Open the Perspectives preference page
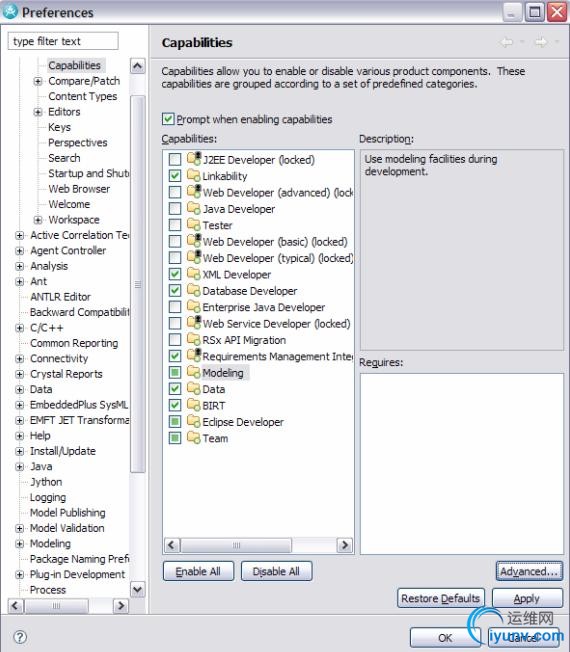 pyautogui.click(x=78, y=142)
